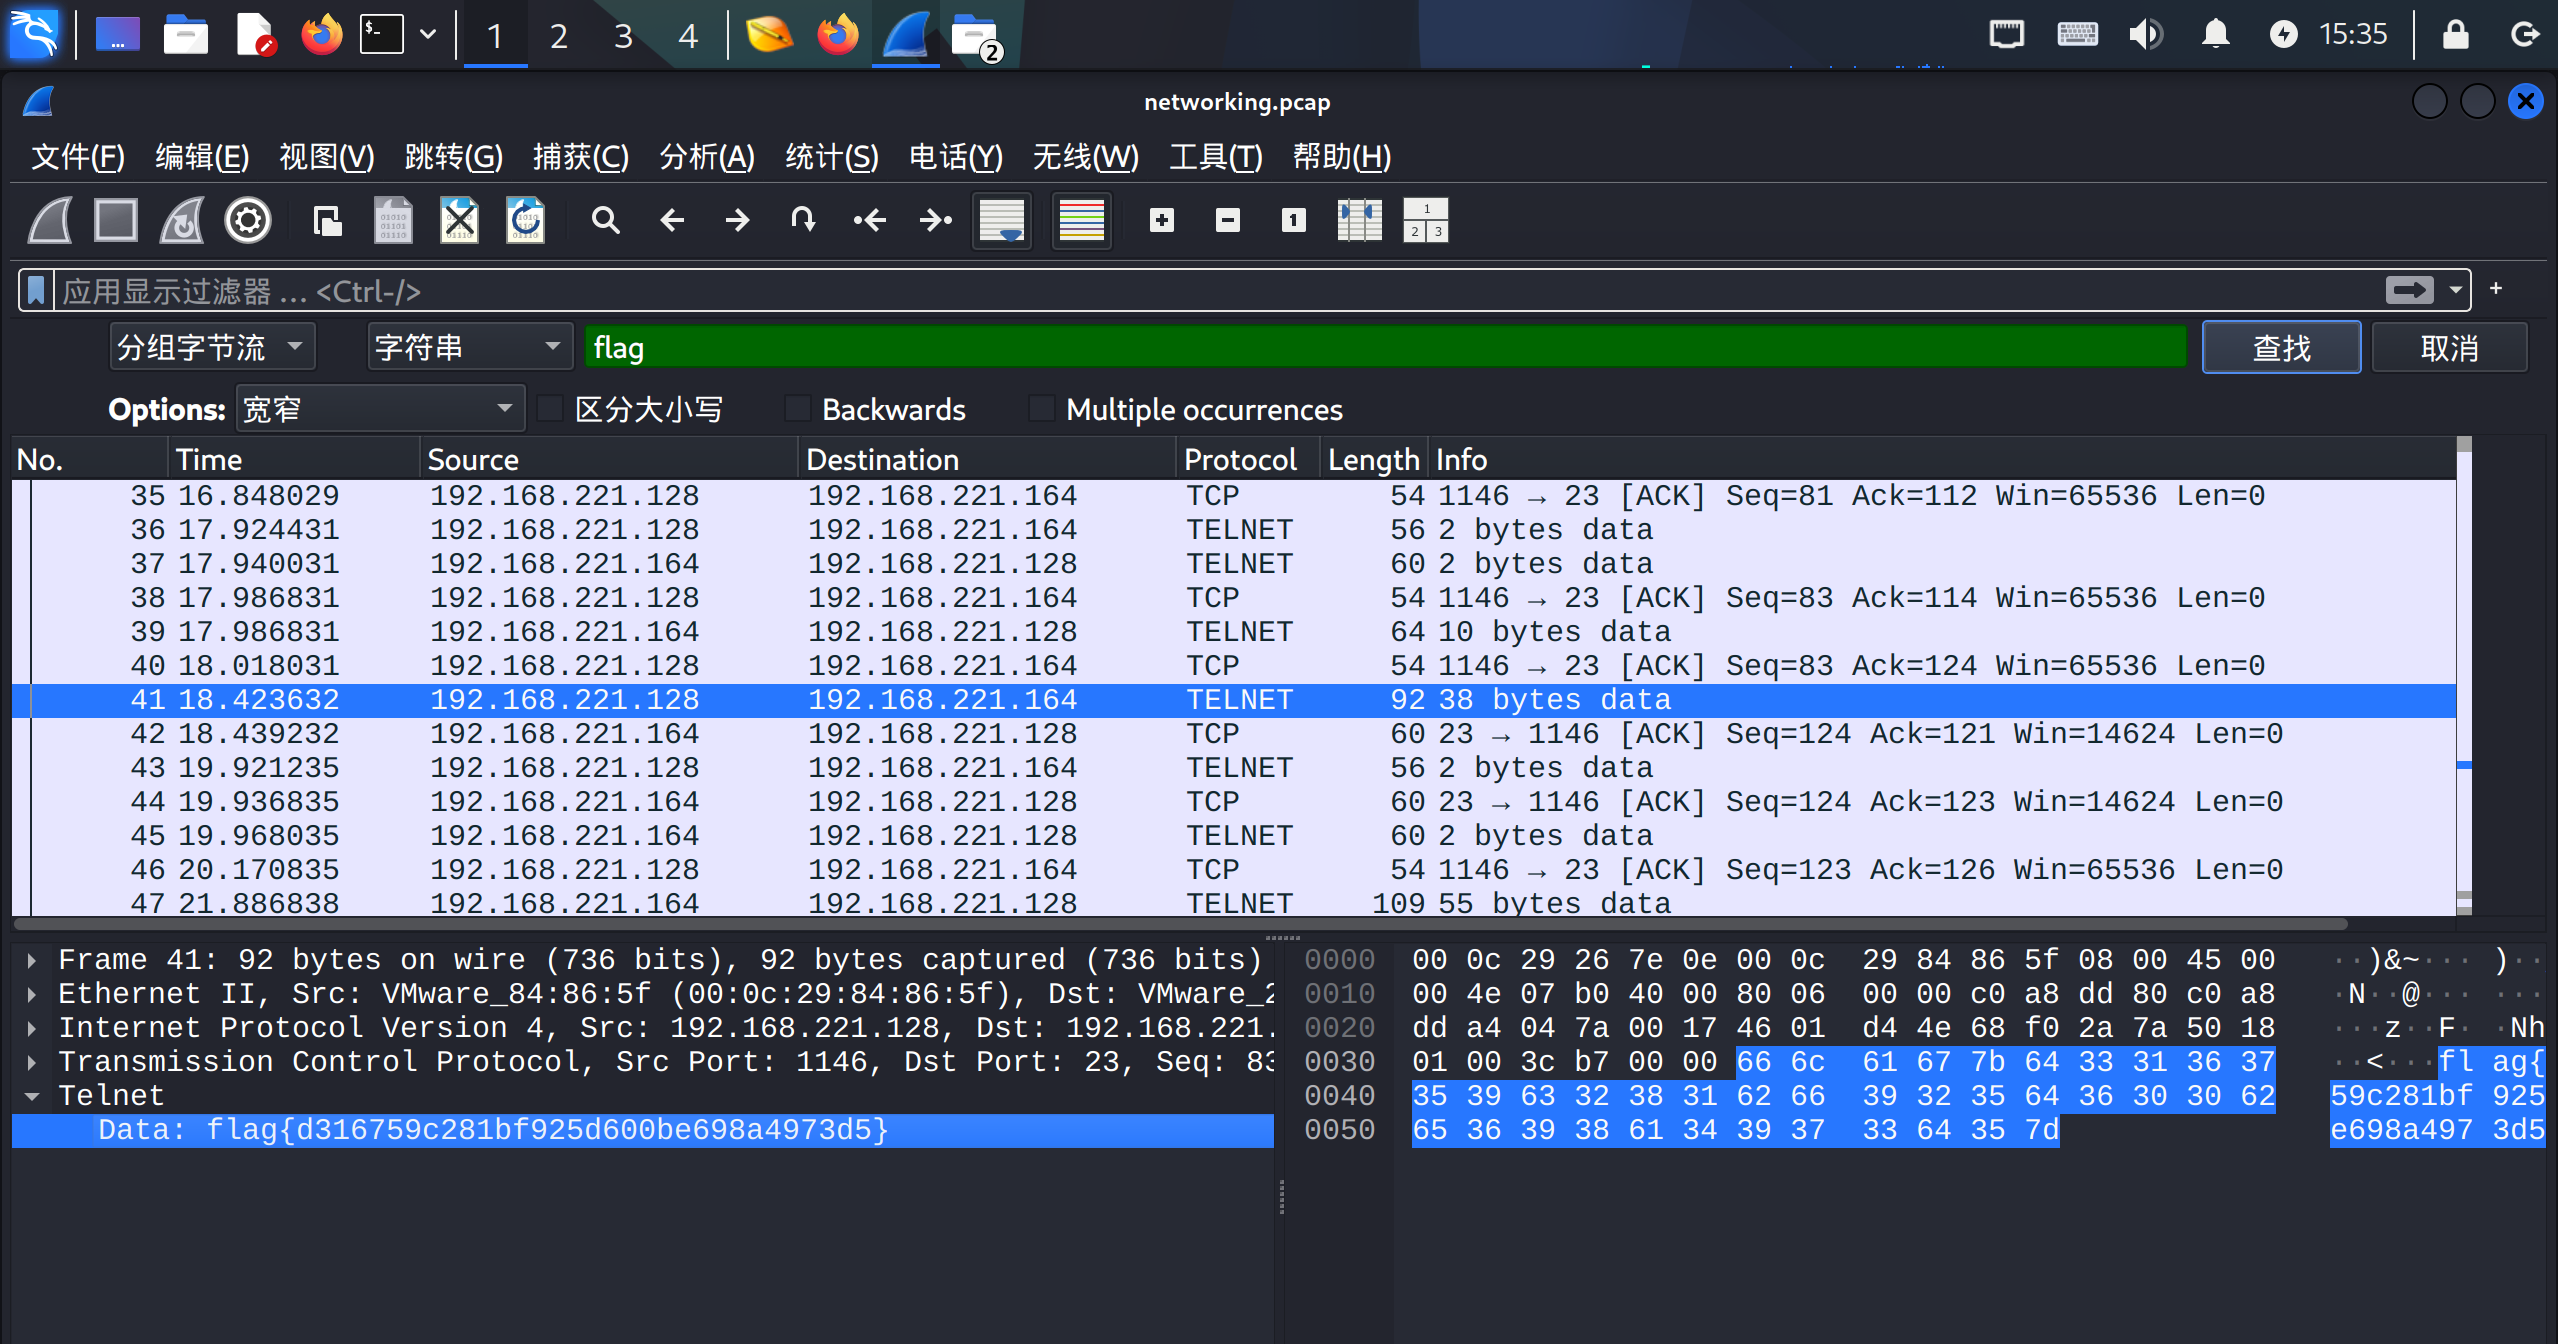Open the 统计(S) menu

click(x=831, y=157)
